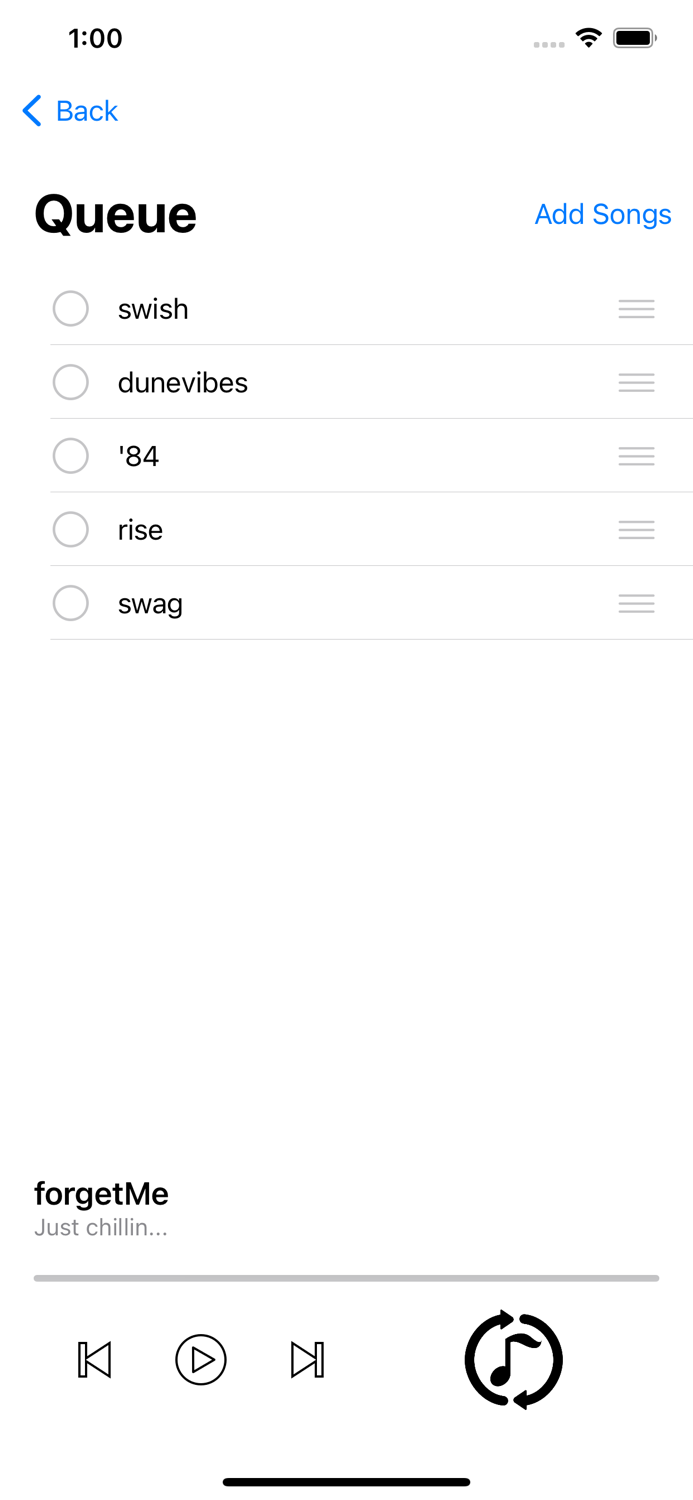The width and height of the screenshot is (693, 1500).
Task: Toggle selection circle for '84
Action: [x=71, y=457]
